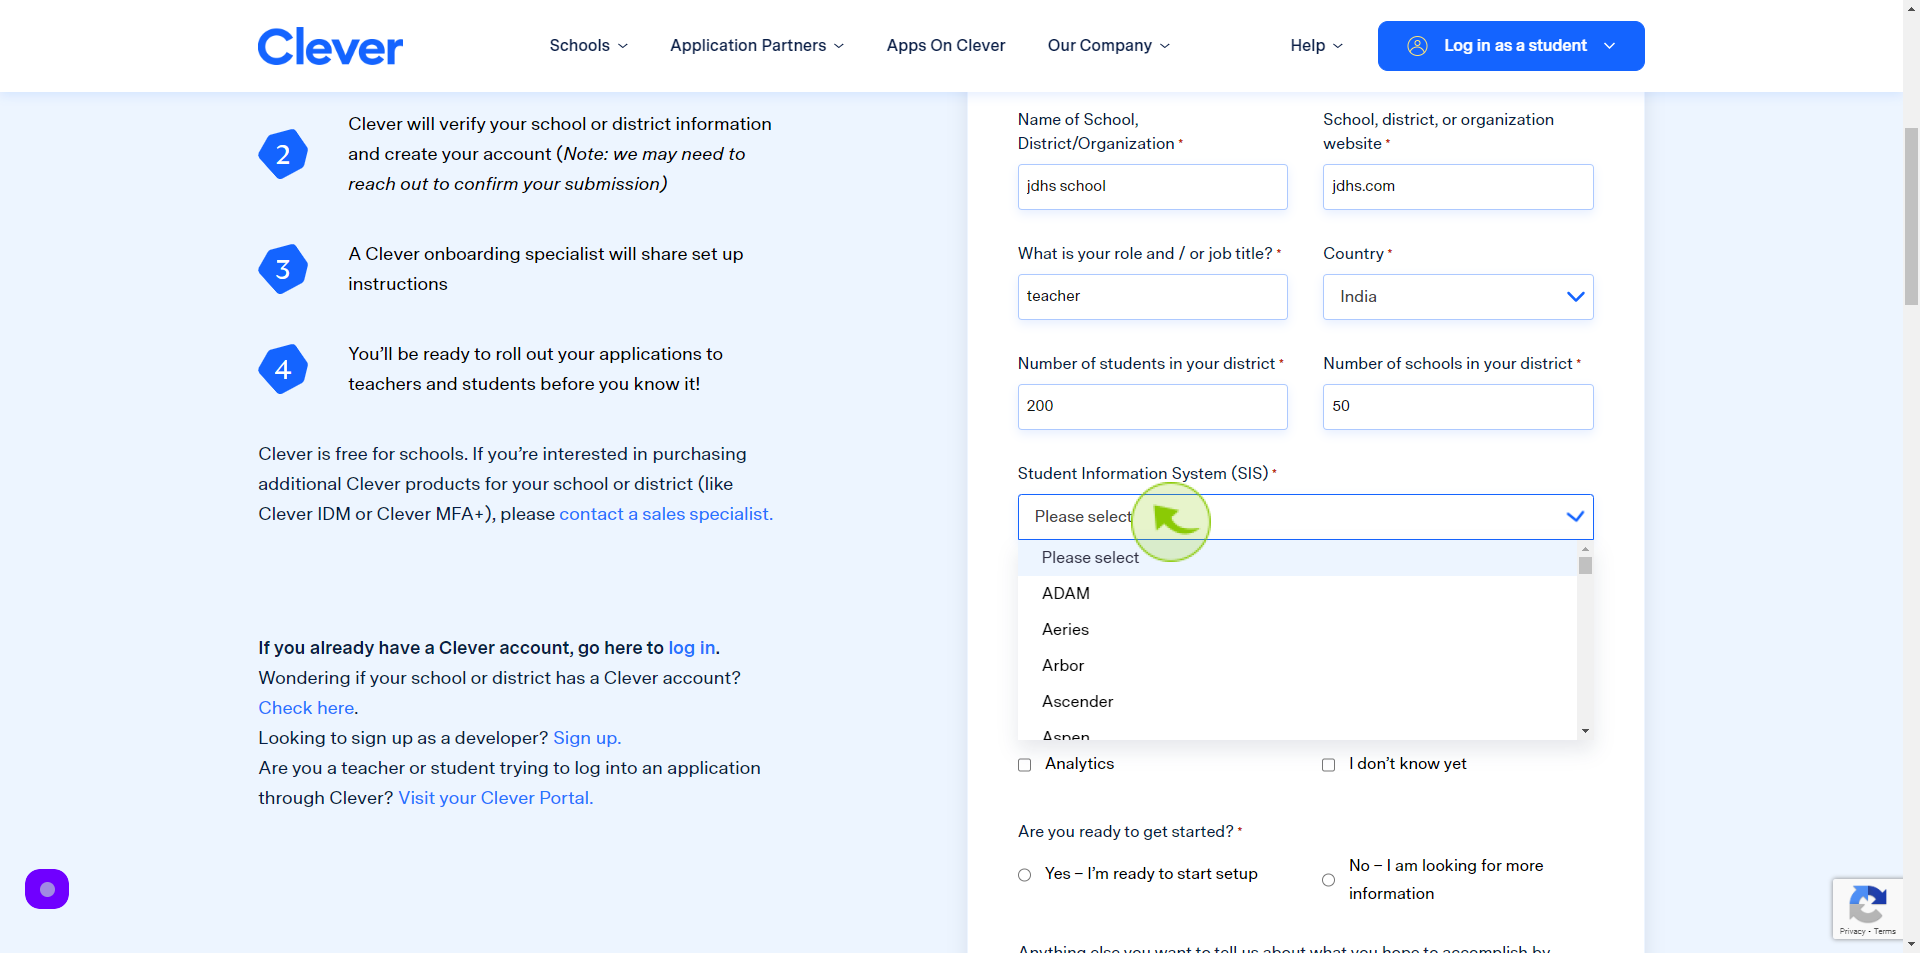Click the log in link

(x=692, y=648)
